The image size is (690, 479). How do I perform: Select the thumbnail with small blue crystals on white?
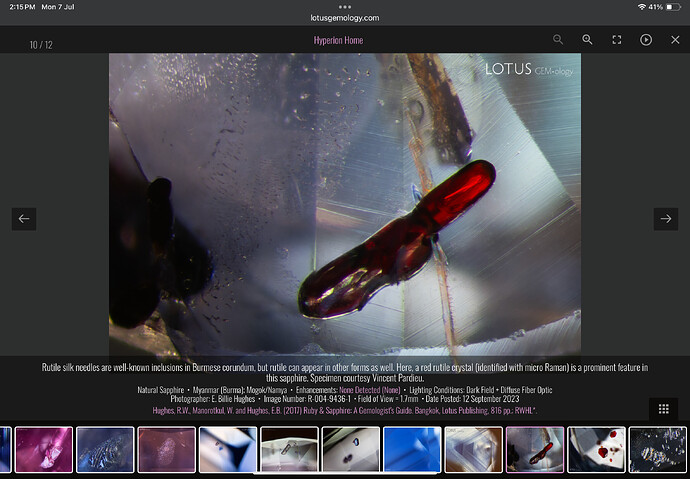click(351, 450)
